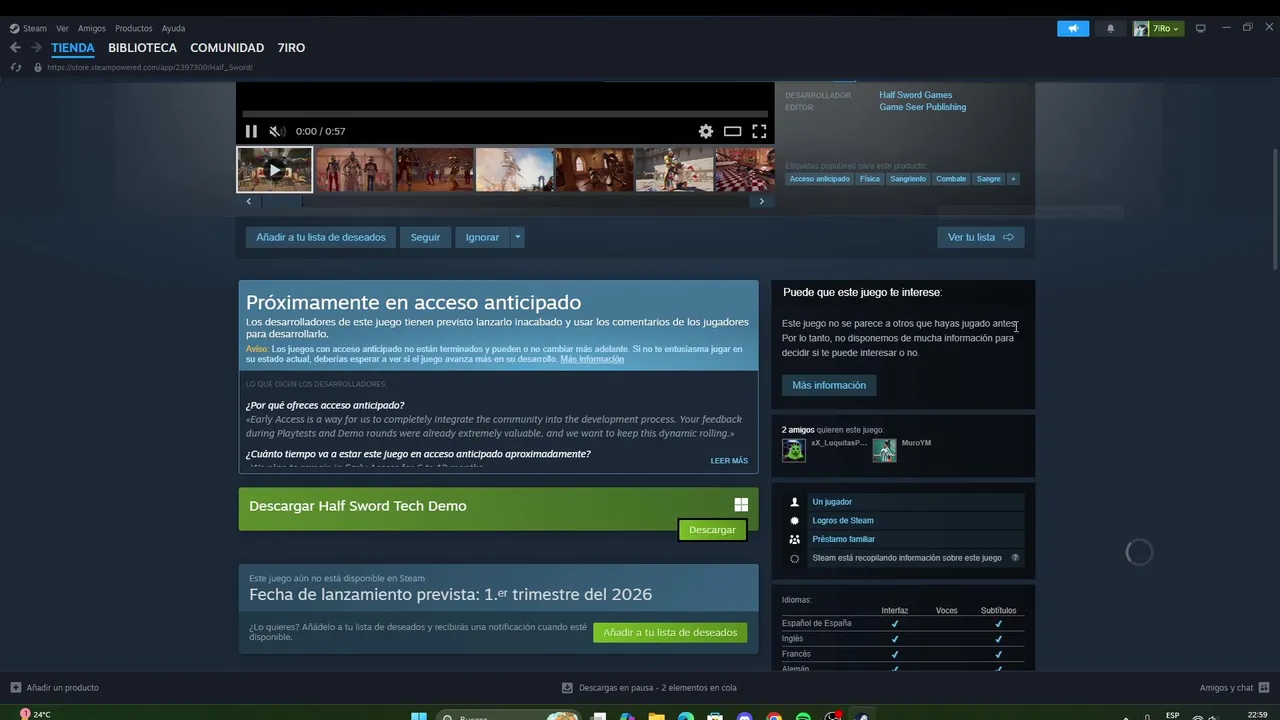Switch to the BIBLIOTECA tab
The image size is (1280, 720).
142,48
